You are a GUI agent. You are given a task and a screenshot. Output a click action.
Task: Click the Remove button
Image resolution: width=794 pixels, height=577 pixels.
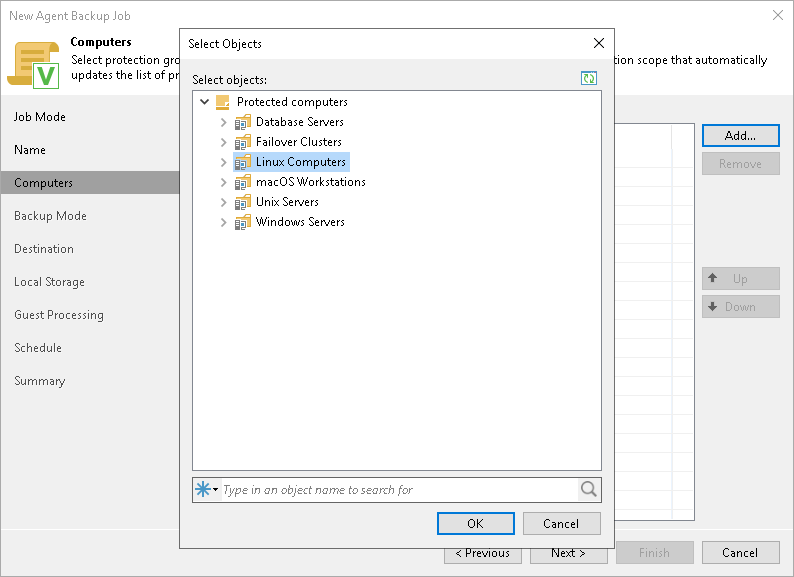click(740, 164)
